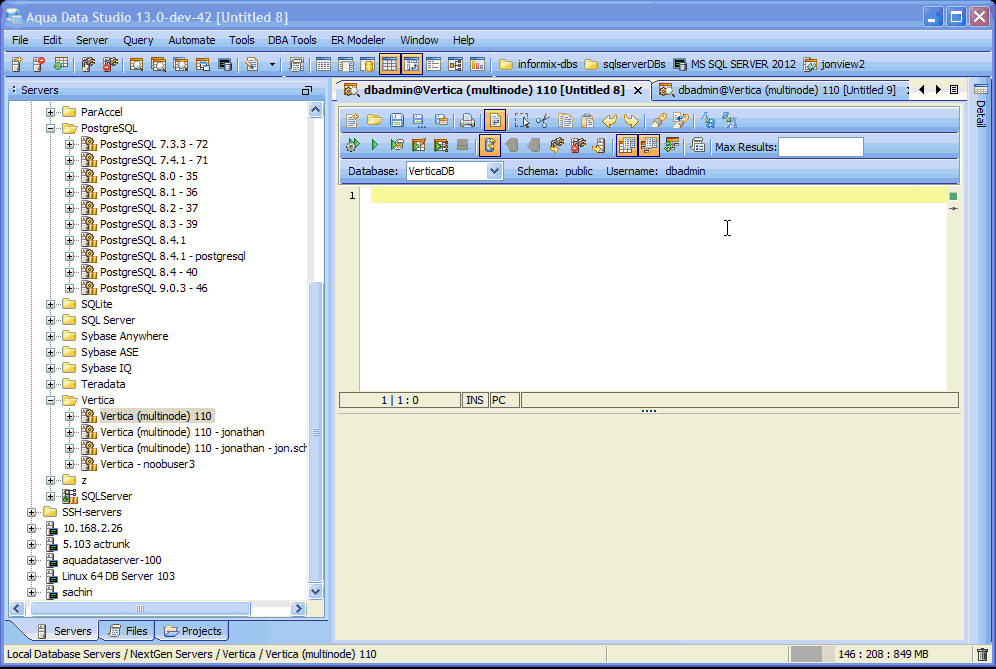Open the small dropdown arrow in main toolbar
Viewport: 996px width, 669px height.
[273, 64]
